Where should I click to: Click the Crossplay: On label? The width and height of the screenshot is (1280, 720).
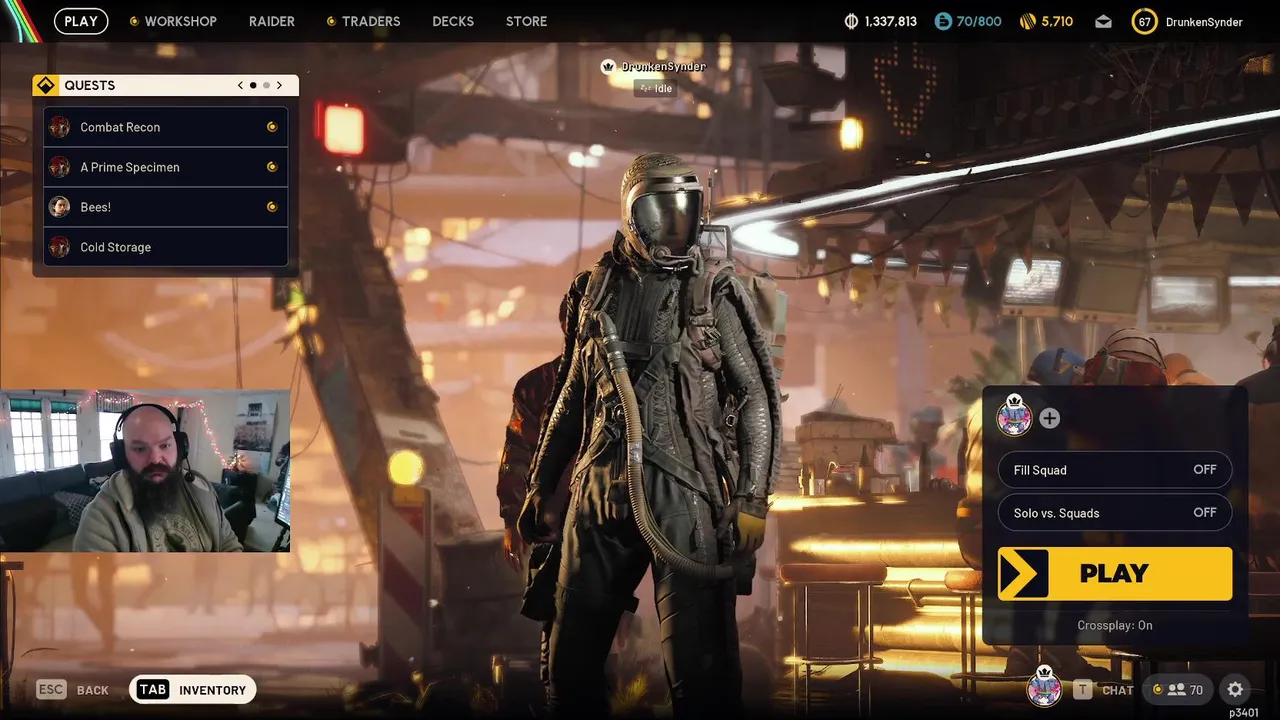pyautogui.click(x=1115, y=625)
